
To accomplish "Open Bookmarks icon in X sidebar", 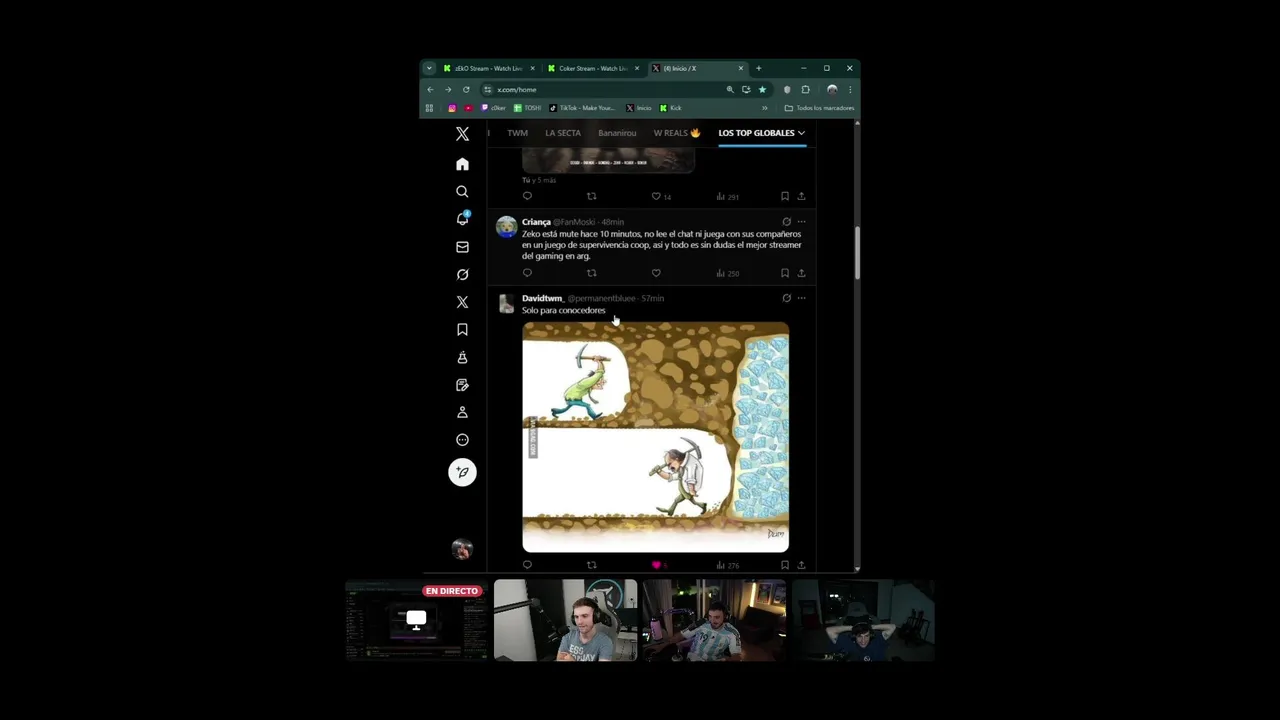I will pos(462,329).
